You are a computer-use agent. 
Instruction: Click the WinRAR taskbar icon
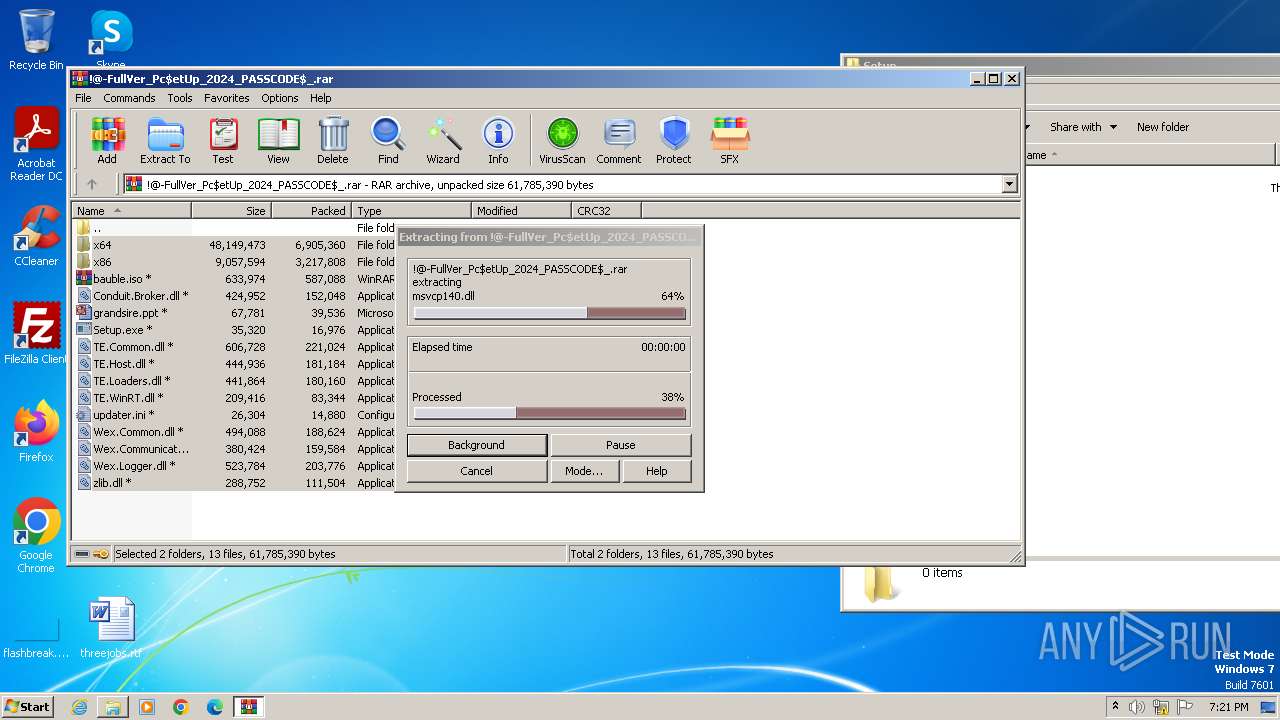[x=248, y=707]
